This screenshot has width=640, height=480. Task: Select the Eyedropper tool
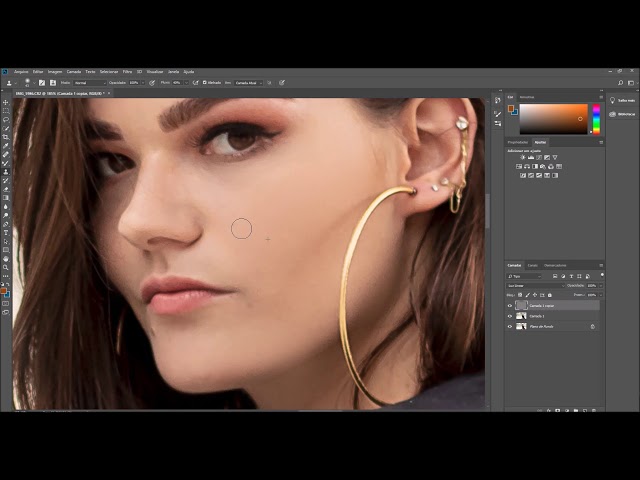coord(6,146)
